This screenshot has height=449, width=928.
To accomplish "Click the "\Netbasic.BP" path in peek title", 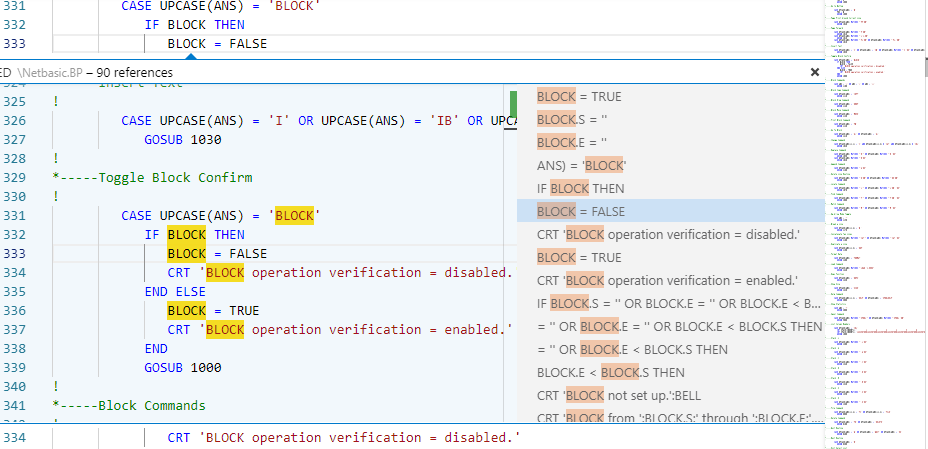I will (x=49, y=73).
